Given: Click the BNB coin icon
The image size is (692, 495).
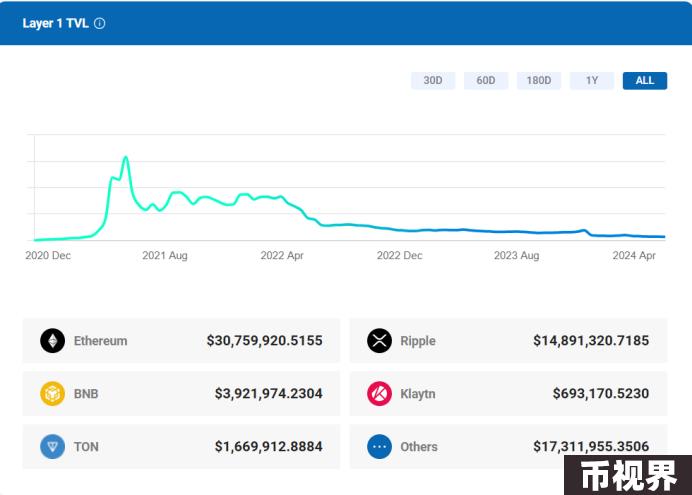Looking at the screenshot, I should point(53,394).
